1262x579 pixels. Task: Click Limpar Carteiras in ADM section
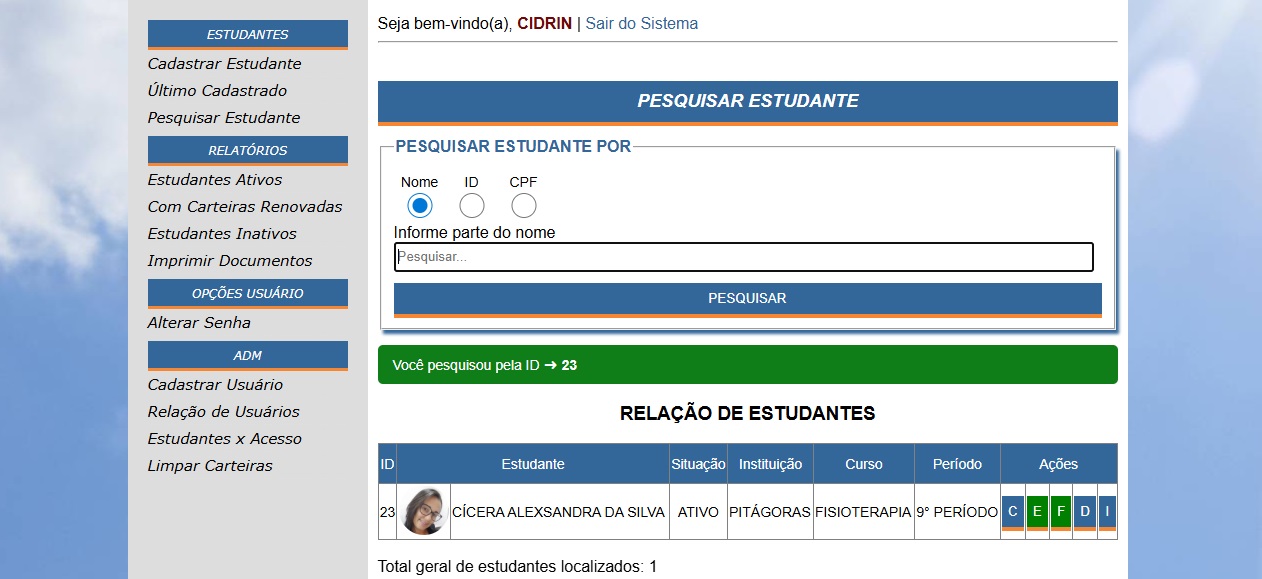(210, 466)
